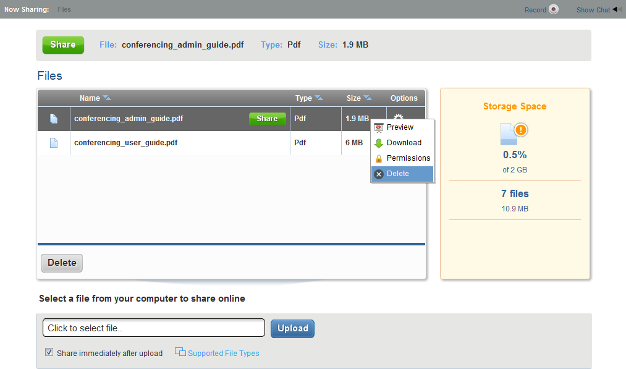Viewport: 626px width, 369px height.
Task: Click the Storage Space heading
Action: [515, 106]
